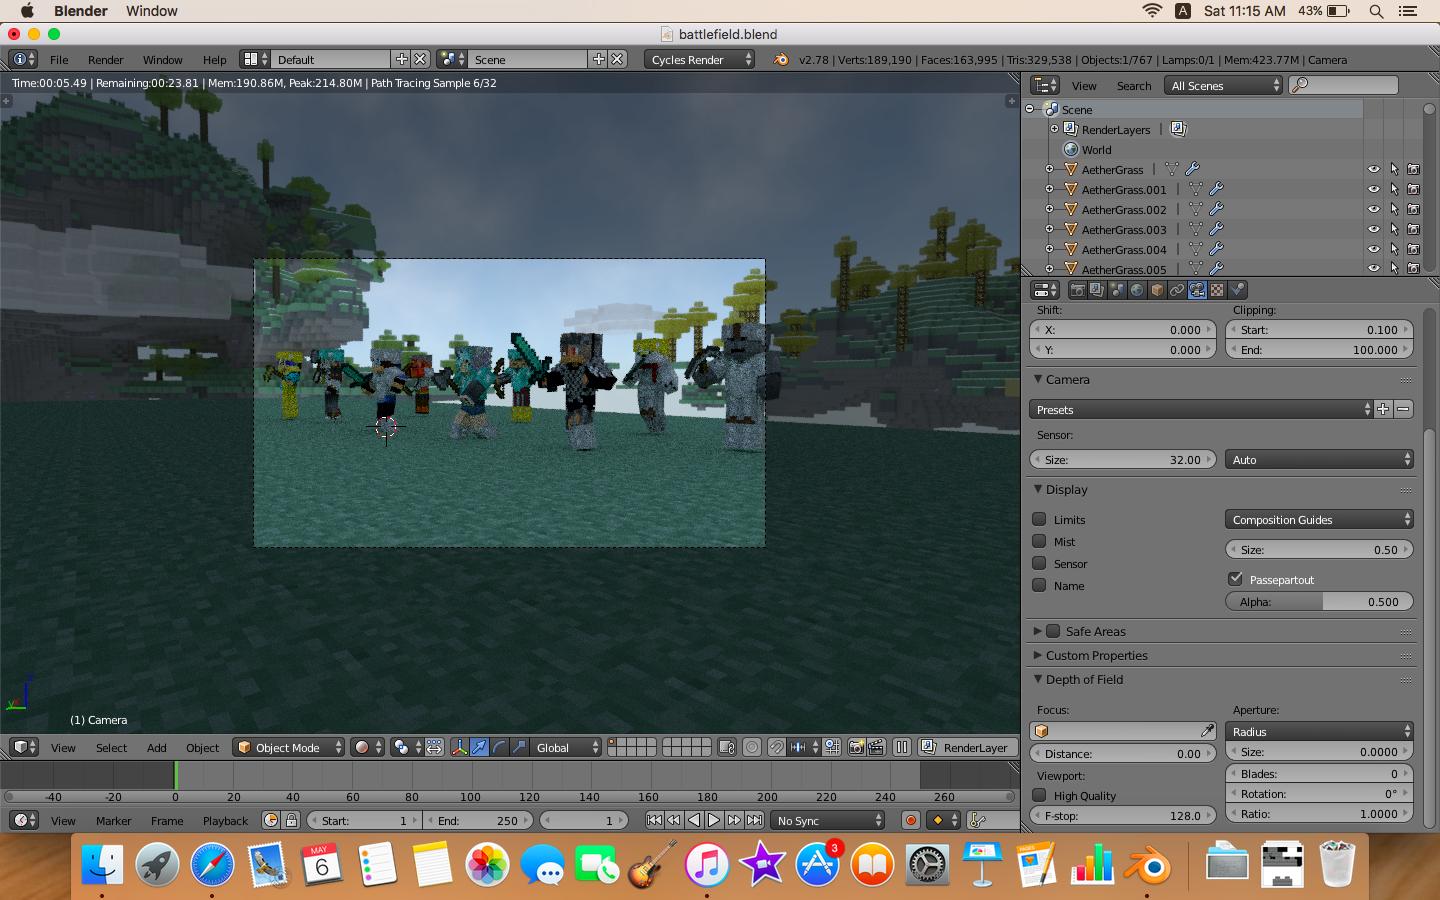Click the automatic keyframe record button
1440x900 pixels.
[910, 820]
